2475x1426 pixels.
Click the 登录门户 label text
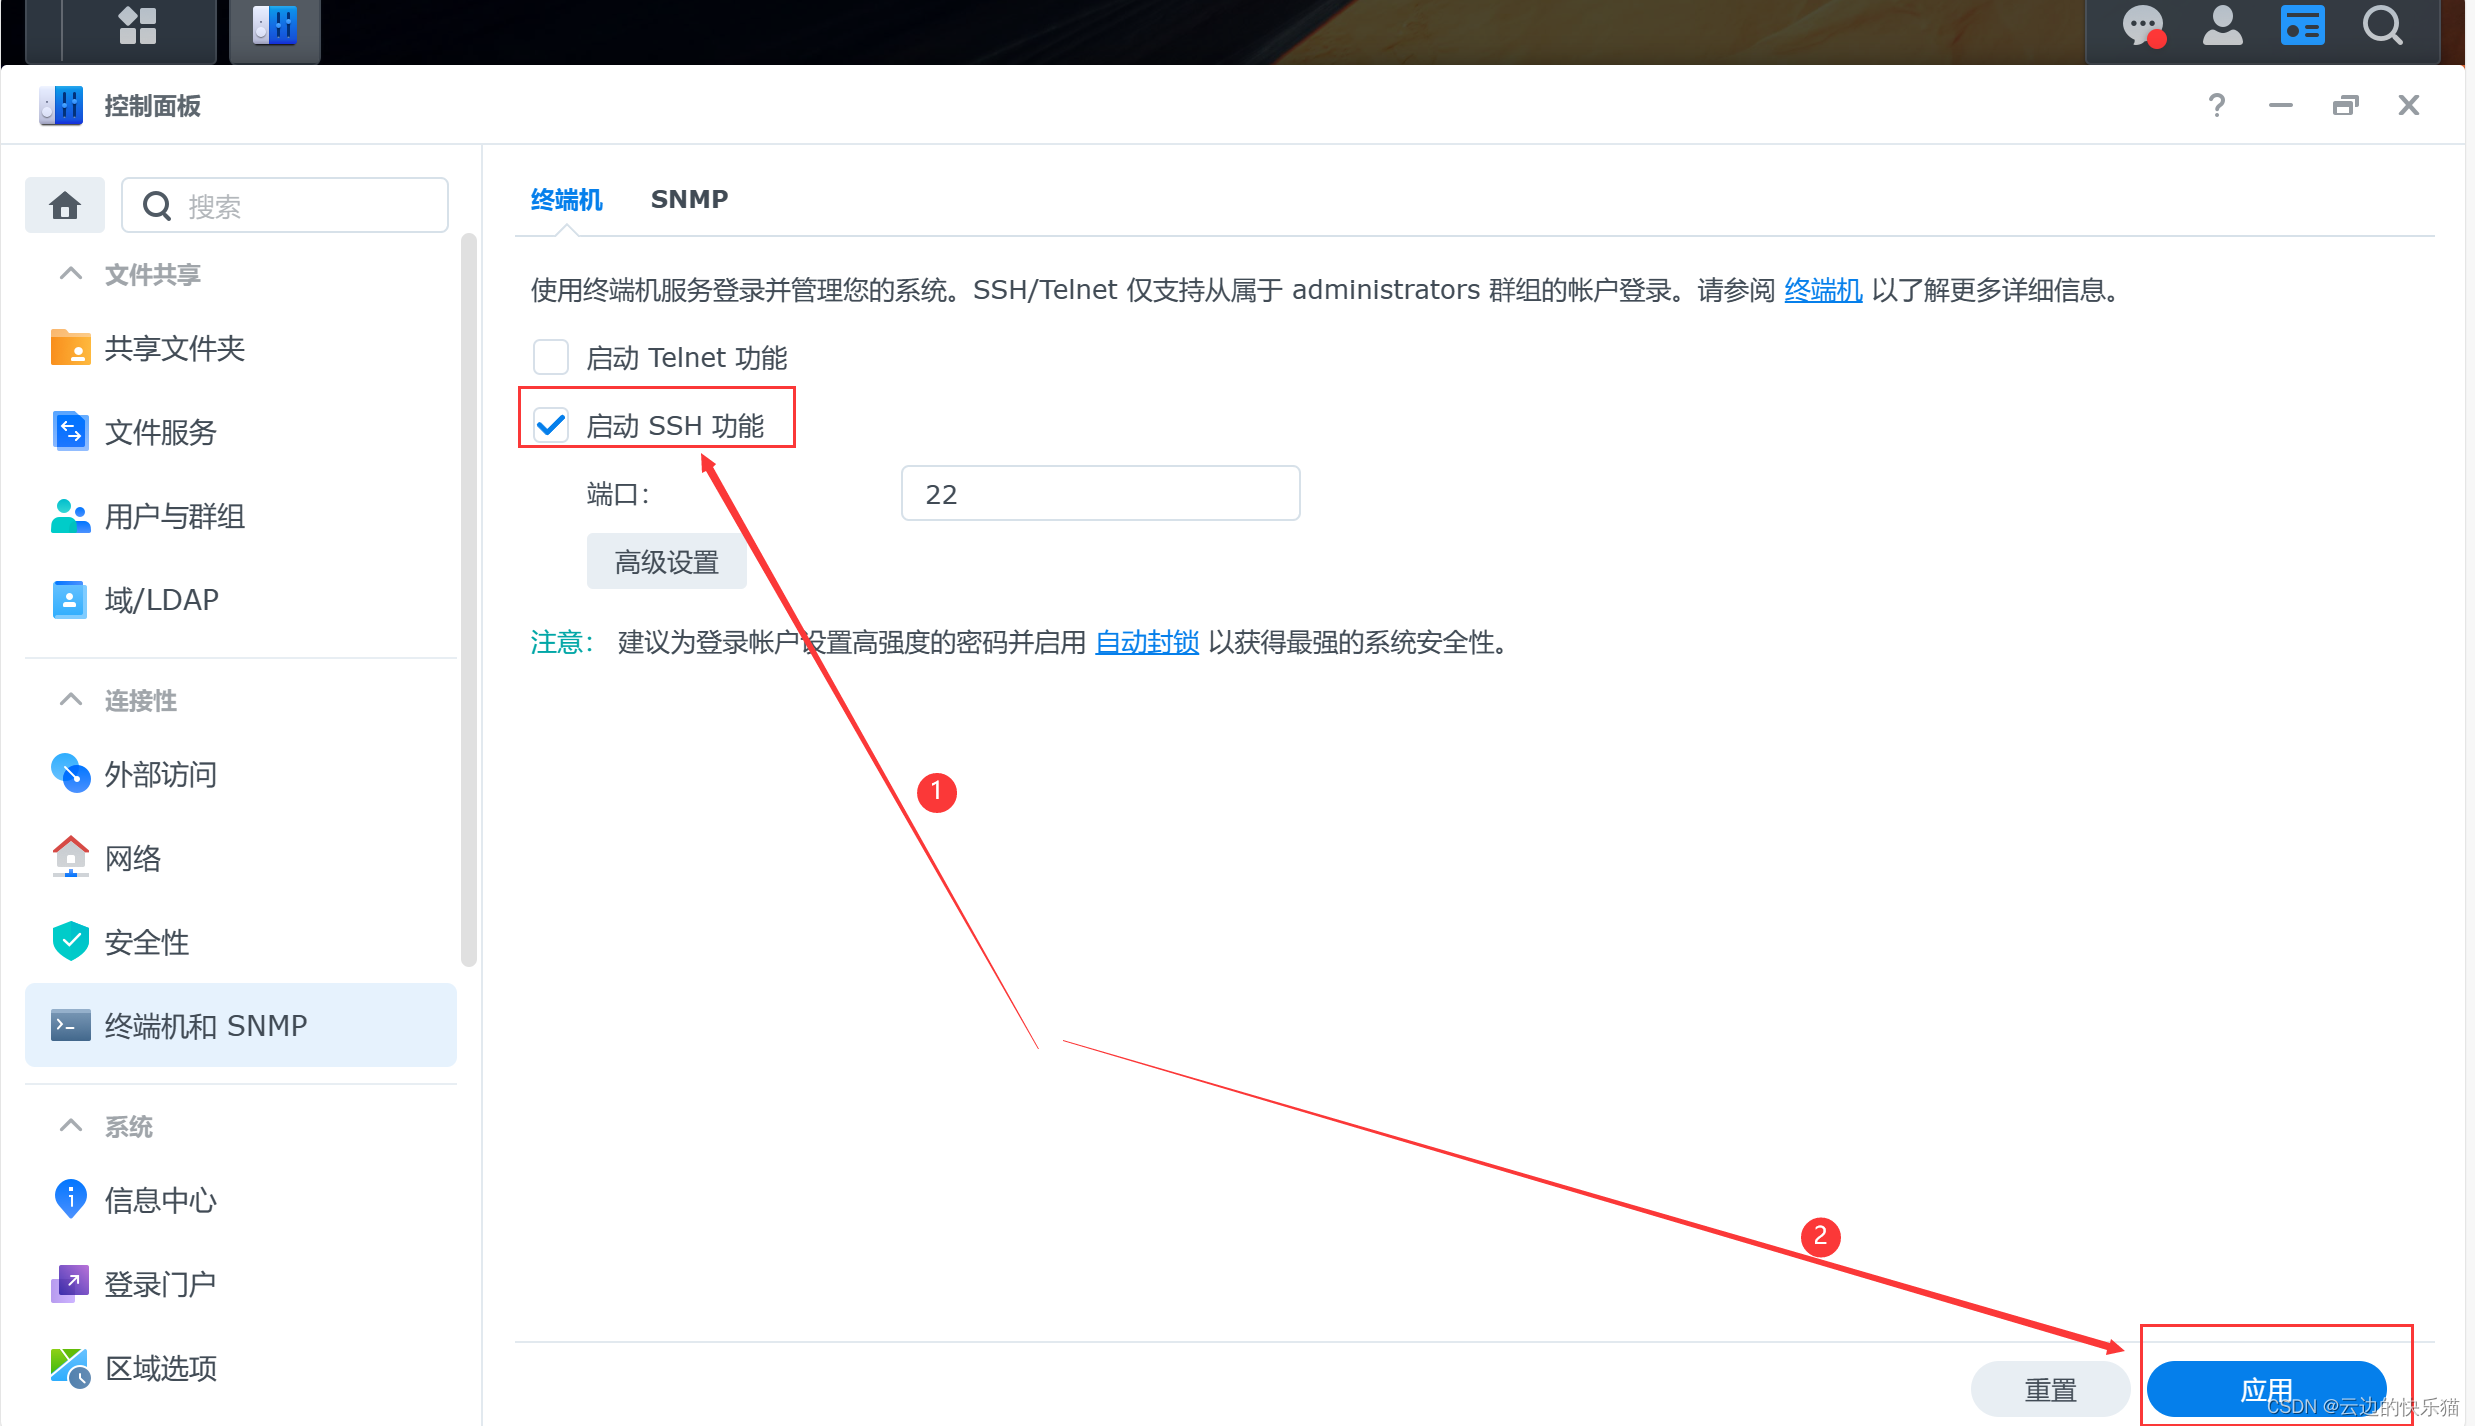161,1284
